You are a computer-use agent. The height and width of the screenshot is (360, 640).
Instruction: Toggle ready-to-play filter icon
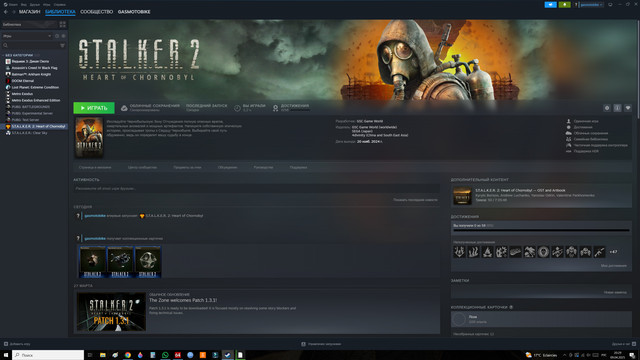[x=63, y=36]
